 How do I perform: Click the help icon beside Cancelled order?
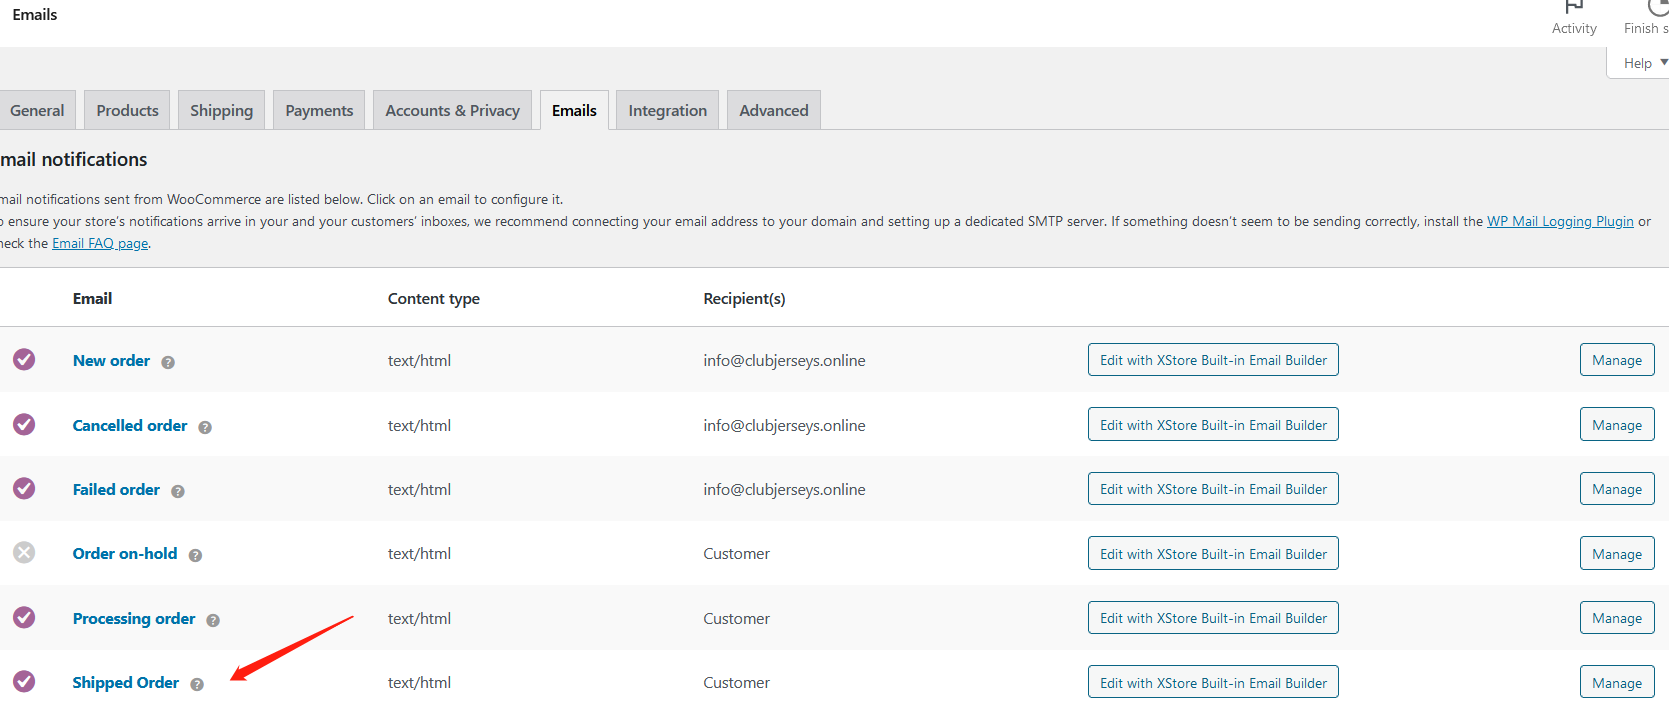[x=205, y=427]
